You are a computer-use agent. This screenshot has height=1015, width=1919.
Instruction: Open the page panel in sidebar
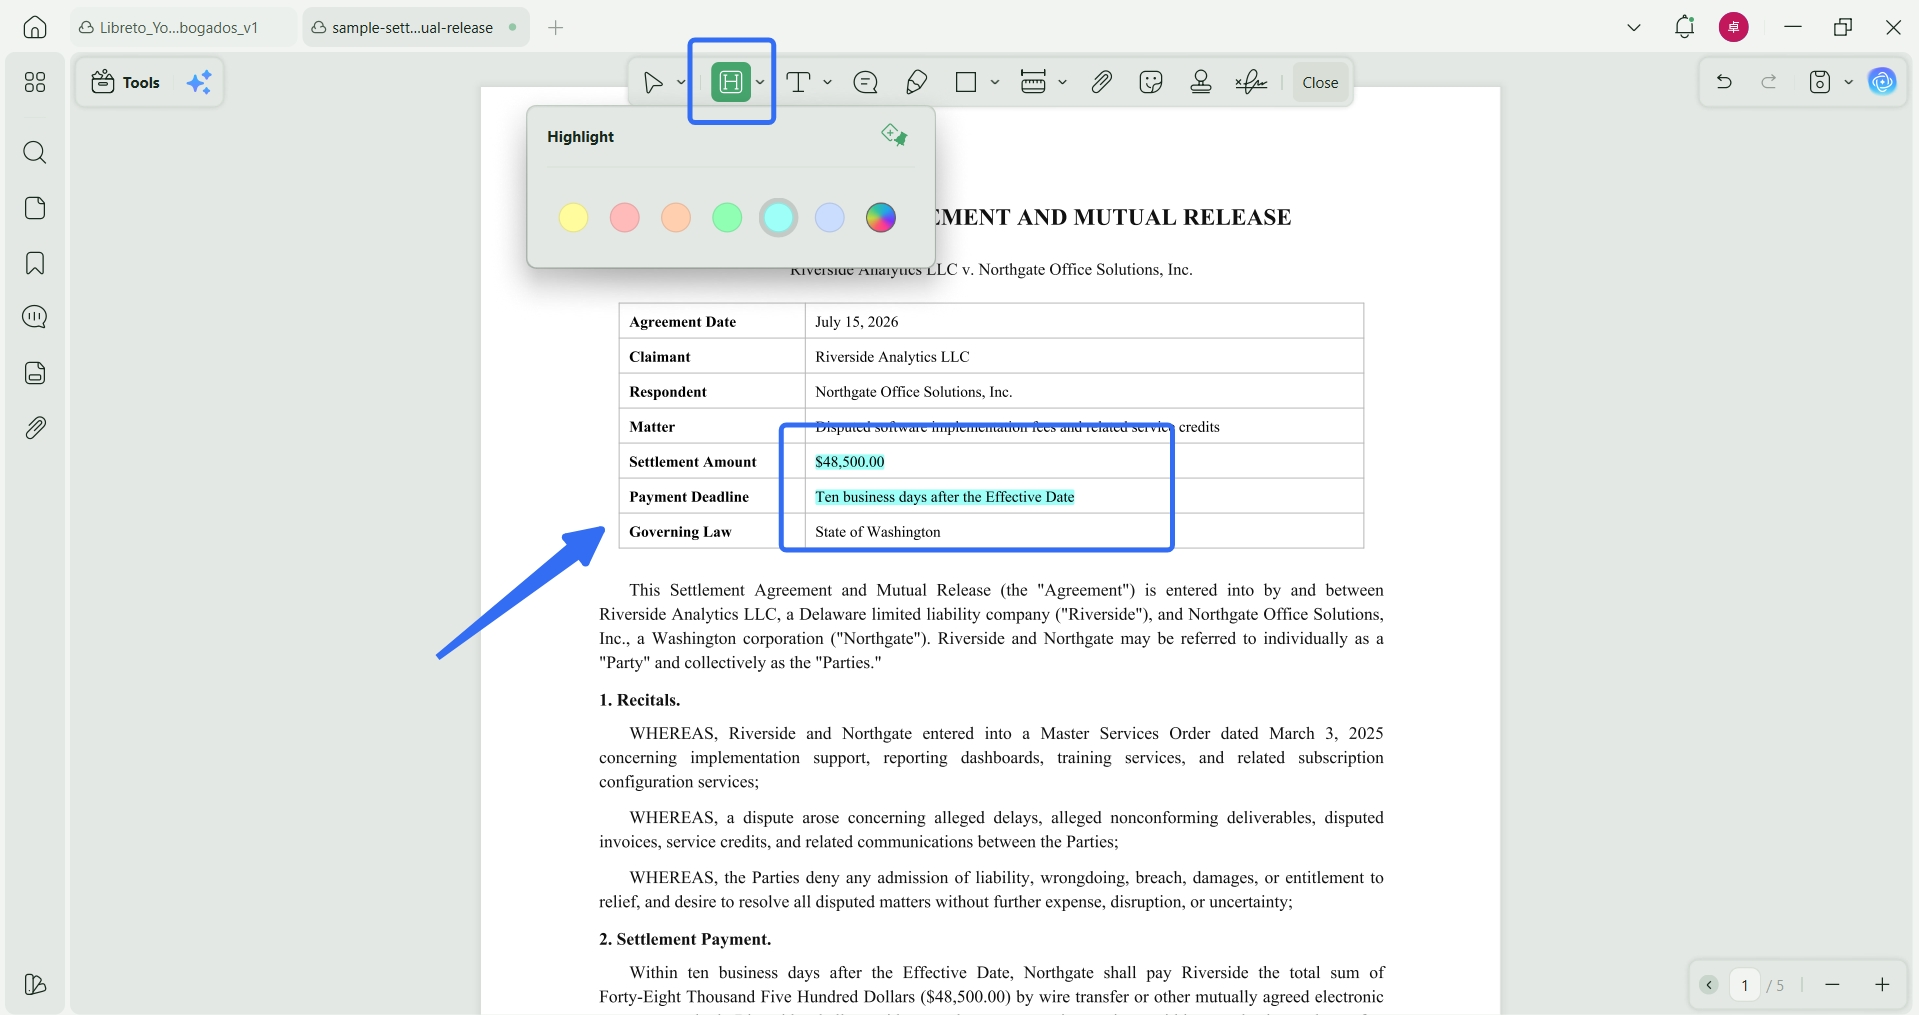point(35,208)
